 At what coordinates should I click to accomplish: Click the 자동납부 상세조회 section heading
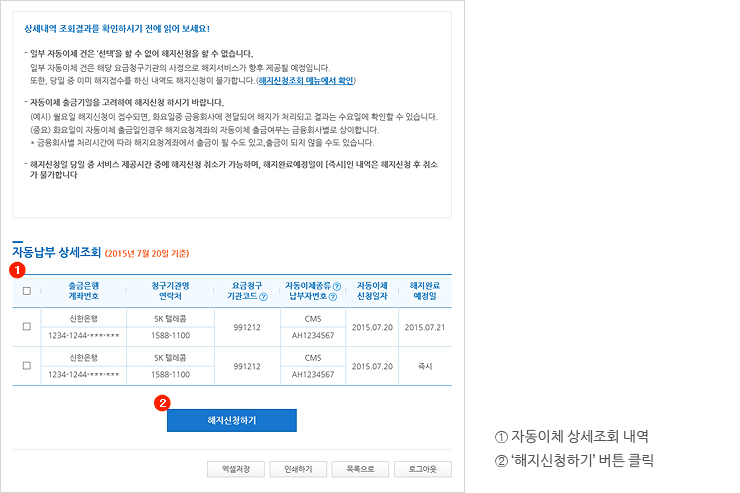56,252
